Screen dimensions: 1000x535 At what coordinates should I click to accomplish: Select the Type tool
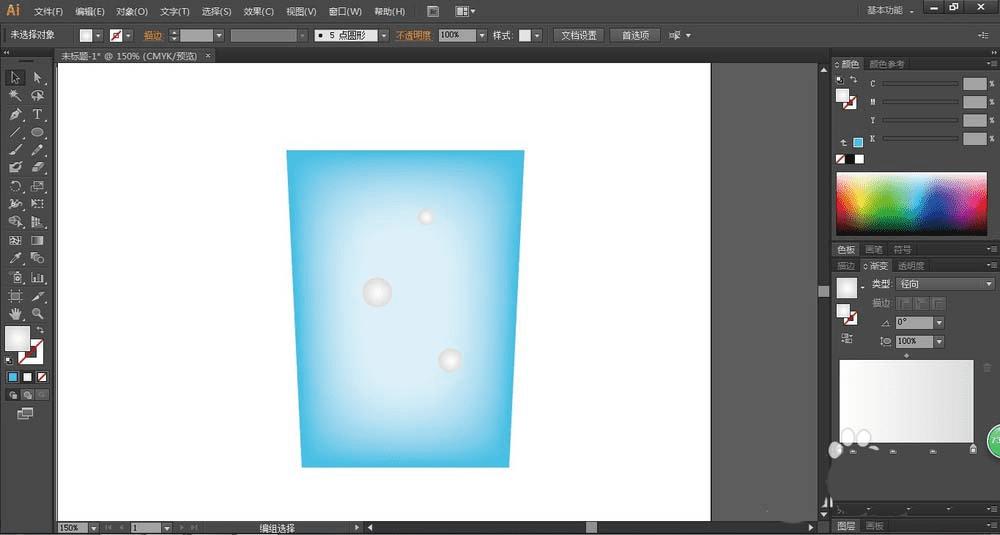[x=37, y=114]
